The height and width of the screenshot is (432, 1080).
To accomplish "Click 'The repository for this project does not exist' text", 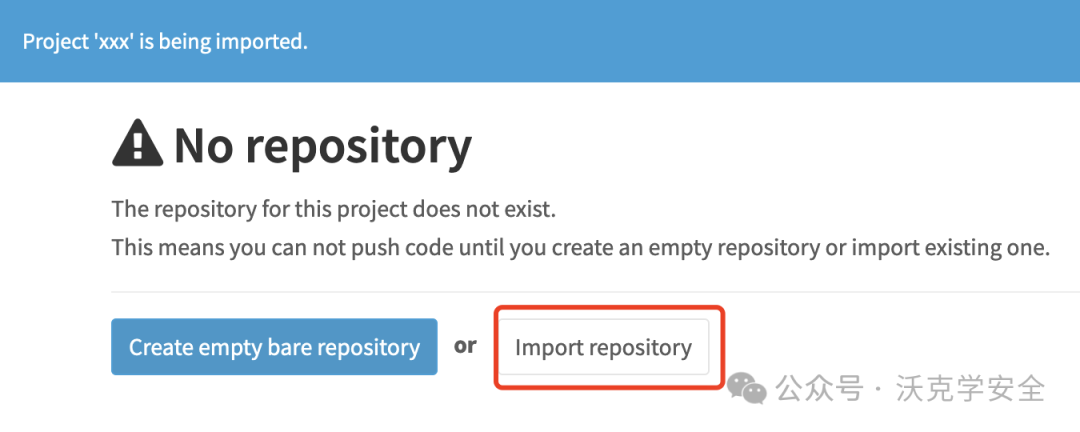I will tap(333, 209).
